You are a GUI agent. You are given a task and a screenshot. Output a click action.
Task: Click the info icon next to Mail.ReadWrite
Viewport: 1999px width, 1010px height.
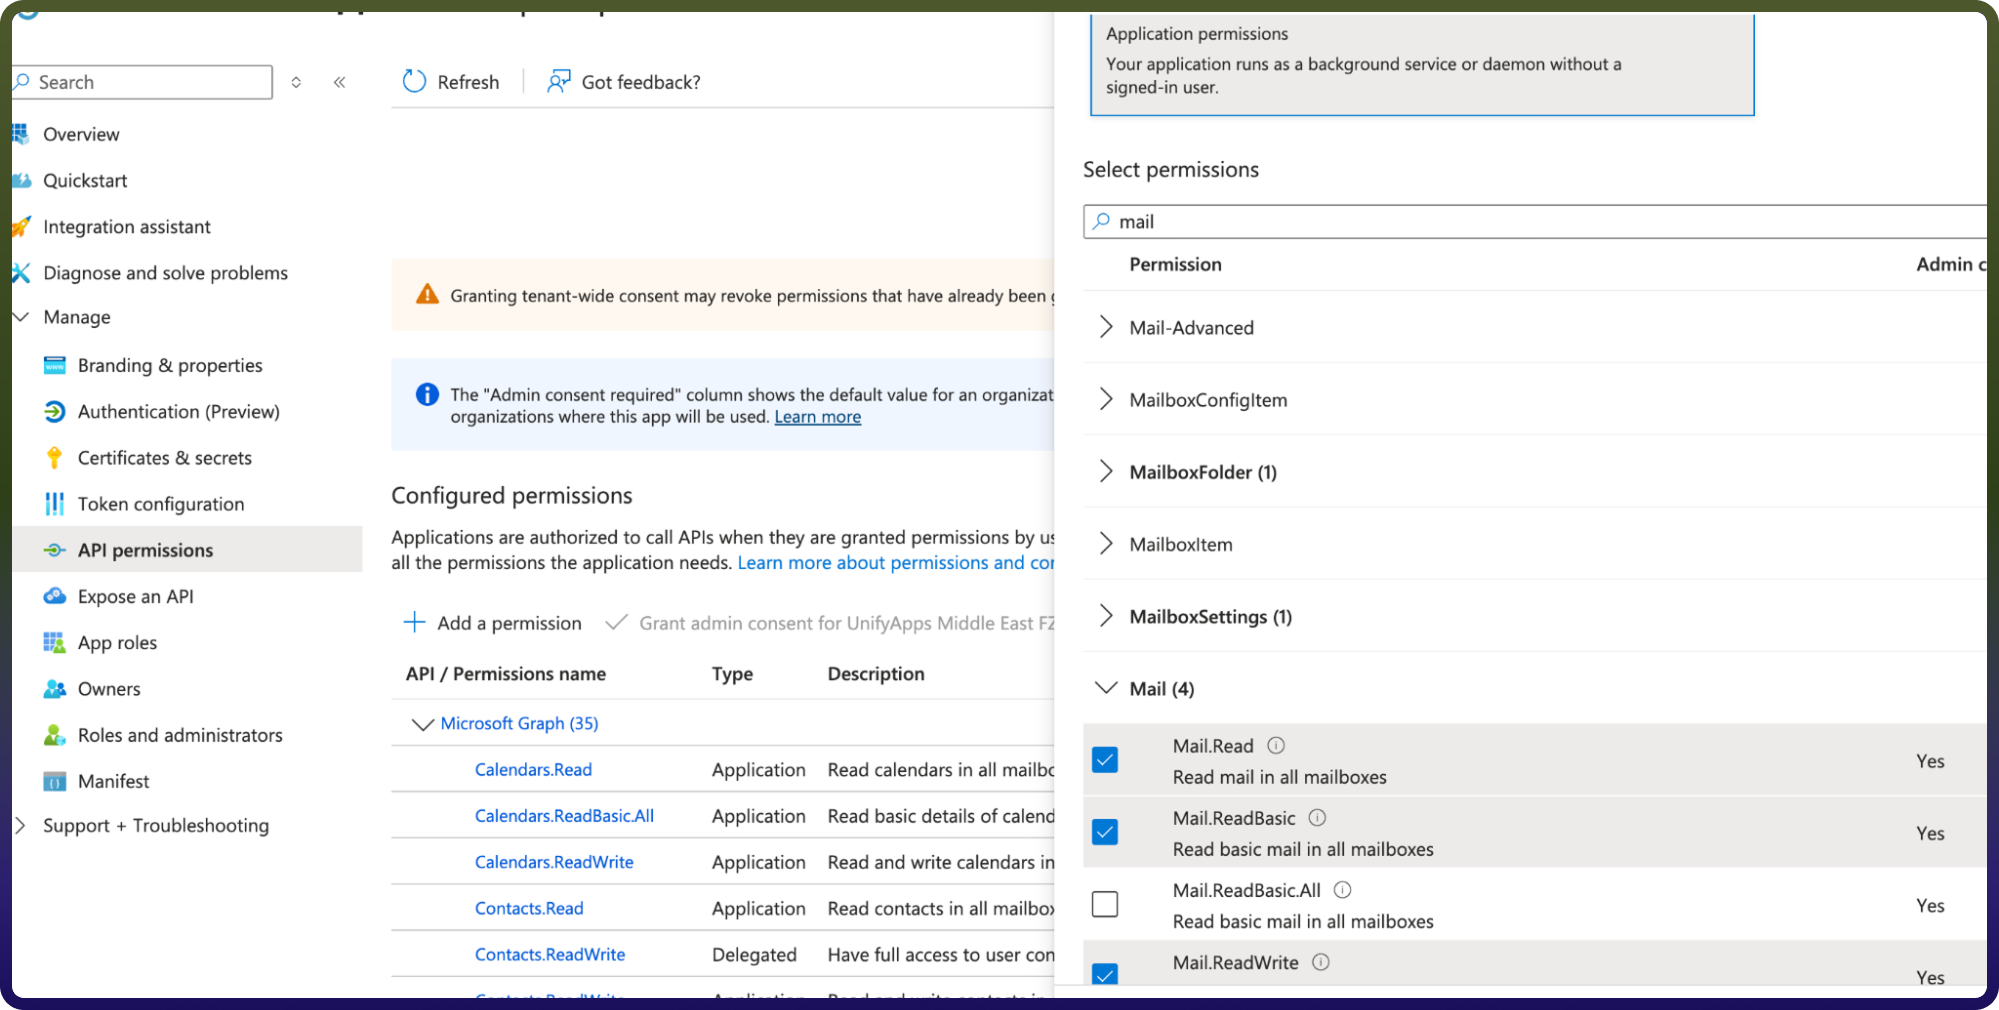click(x=1321, y=962)
